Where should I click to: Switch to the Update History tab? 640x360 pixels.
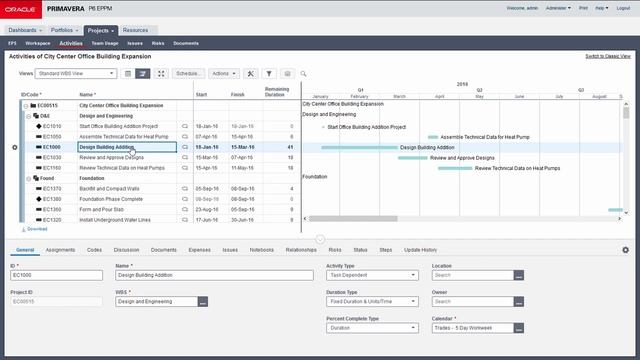[x=420, y=250]
